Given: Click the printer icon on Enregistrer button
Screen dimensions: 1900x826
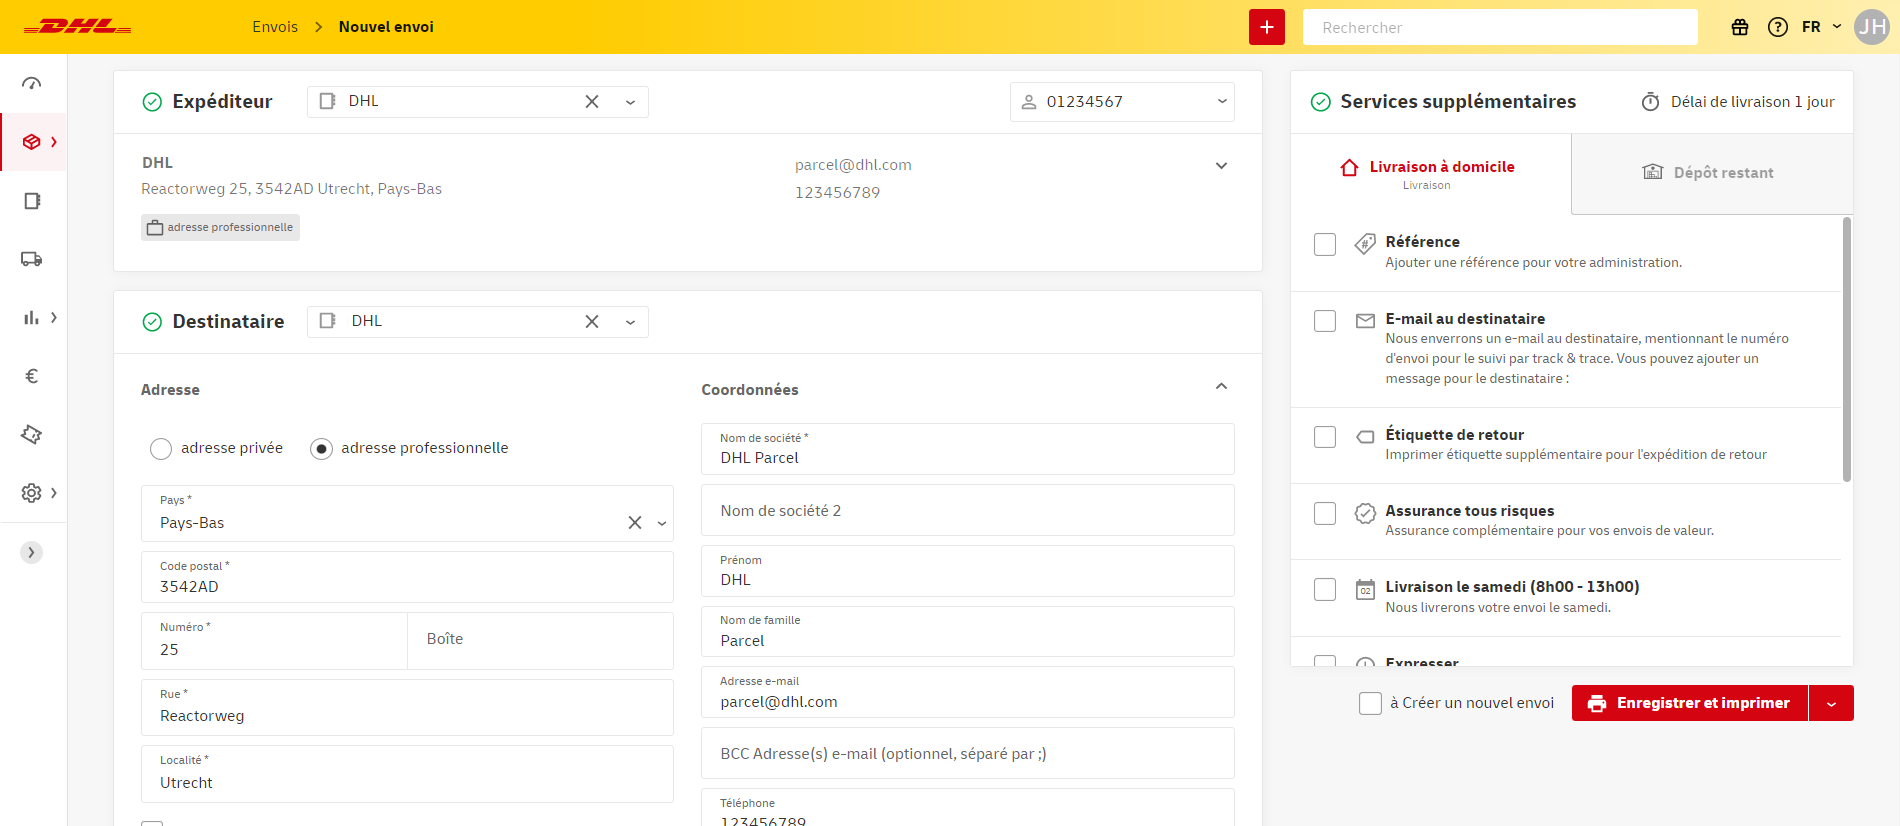Looking at the screenshot, I should click(1597, 704).
